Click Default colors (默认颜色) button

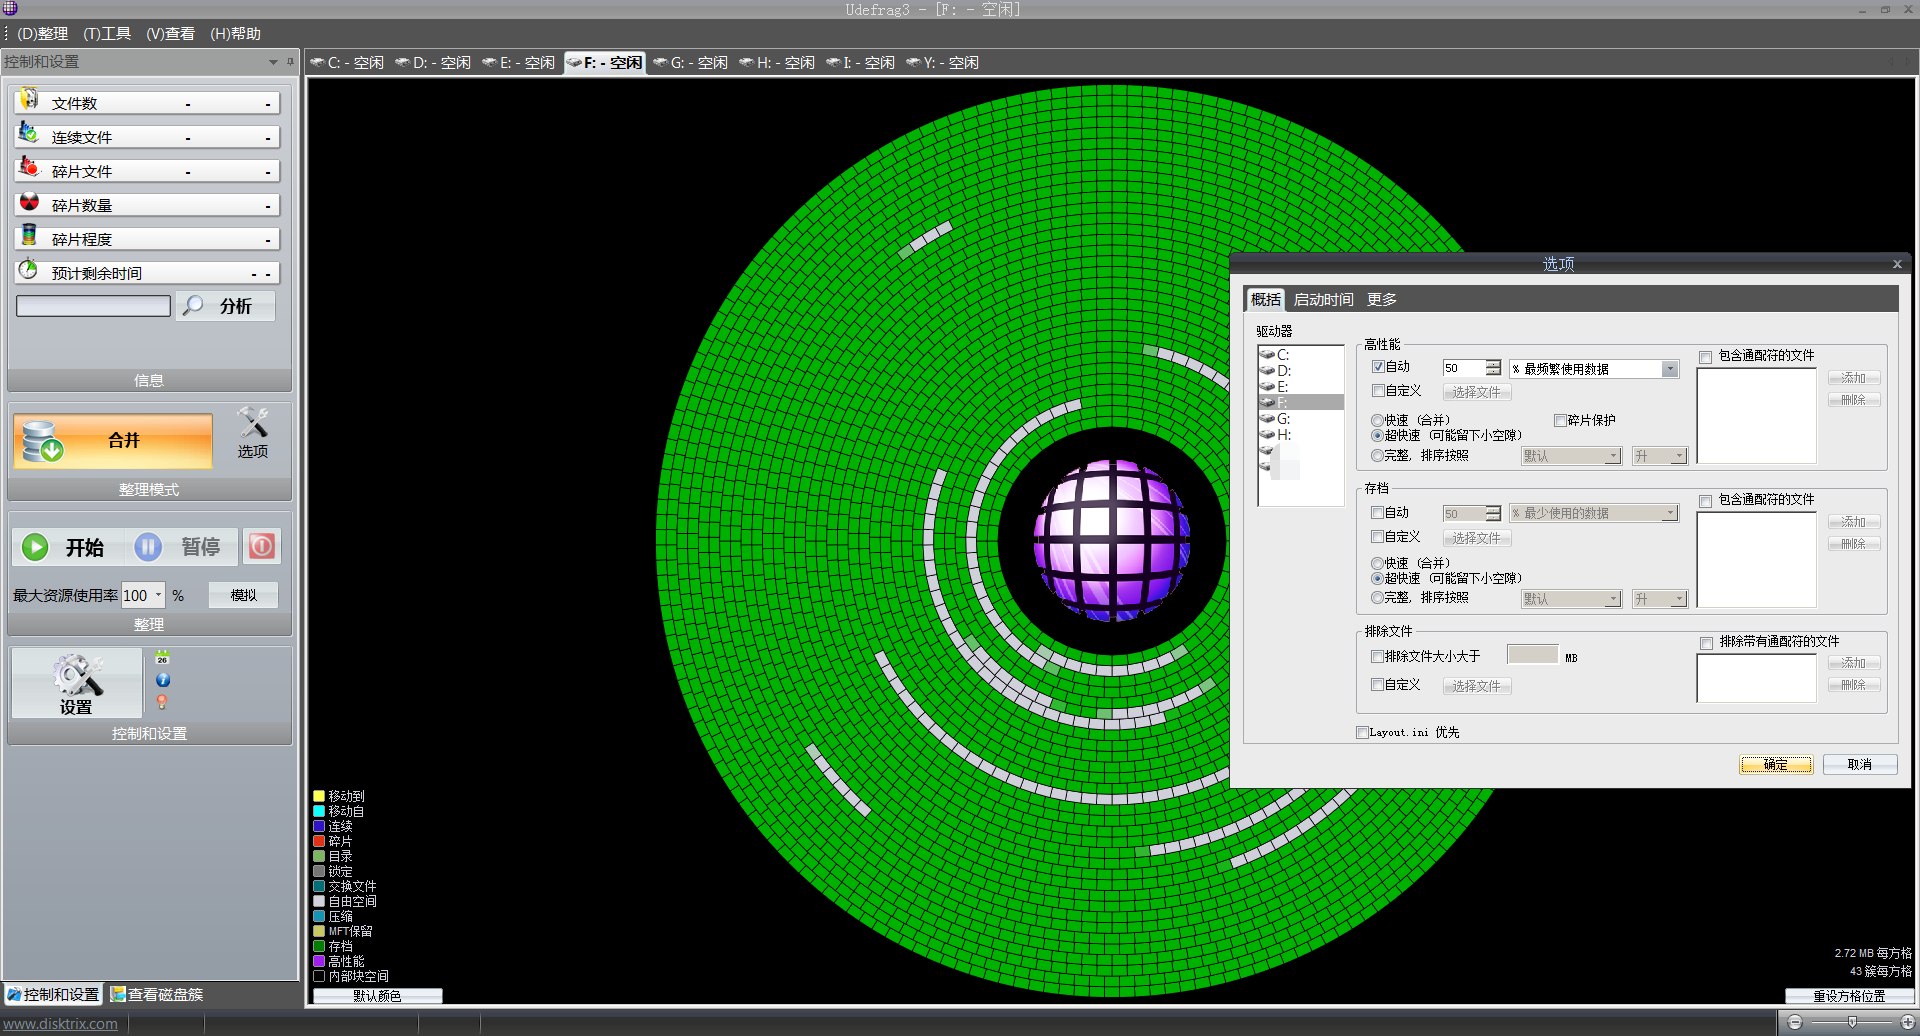click(x=377, y=996)
